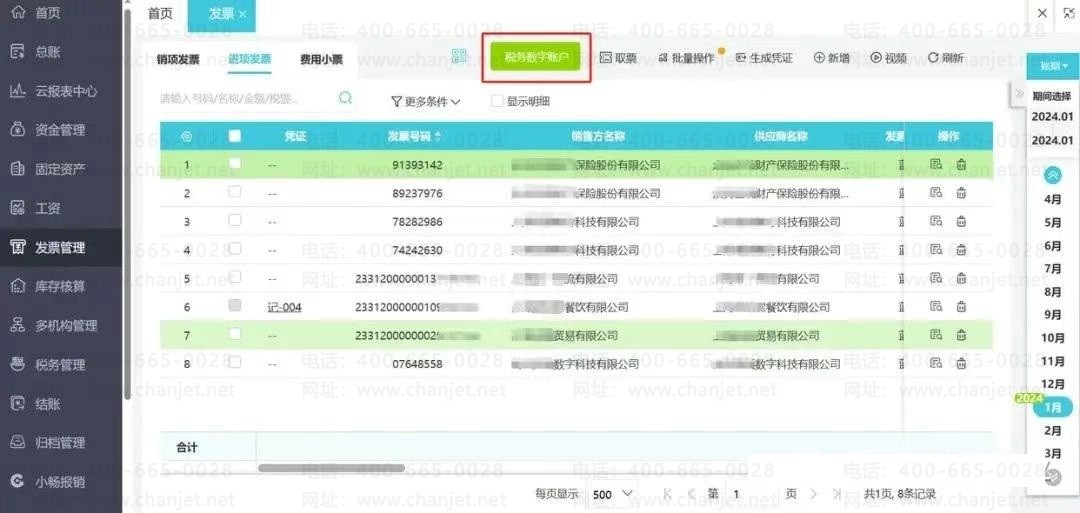The width and height of the screenshot is (1080, 513).
Task: Close the 发票 tab
Action: pyautogui.click(x=243, y=15)
